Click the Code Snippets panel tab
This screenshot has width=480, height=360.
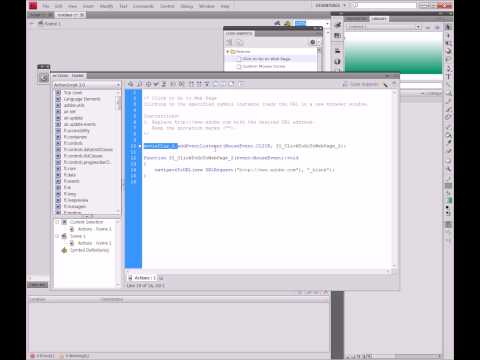click(239, 34)
